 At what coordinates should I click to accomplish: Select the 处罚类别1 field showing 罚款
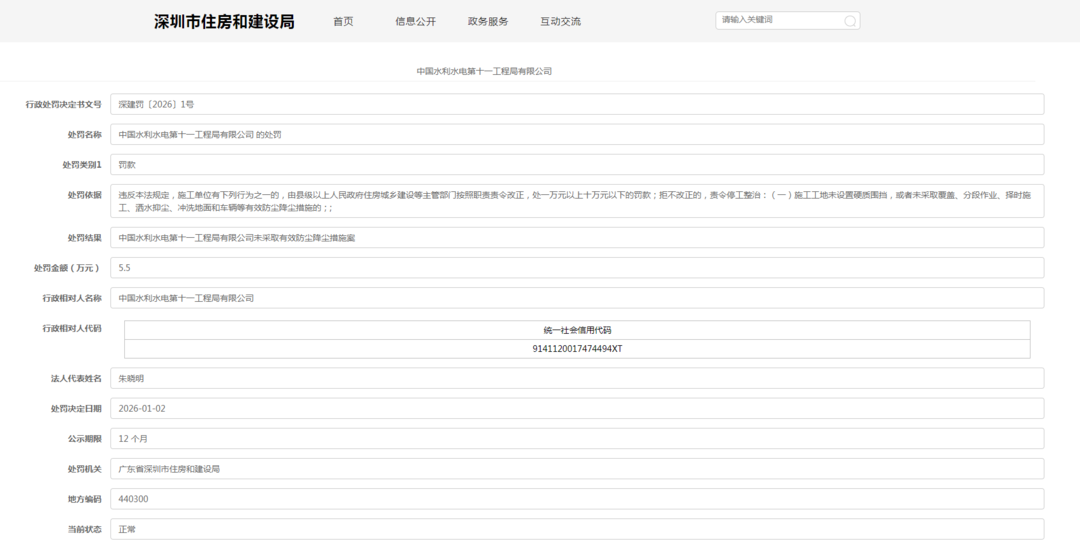576,164
